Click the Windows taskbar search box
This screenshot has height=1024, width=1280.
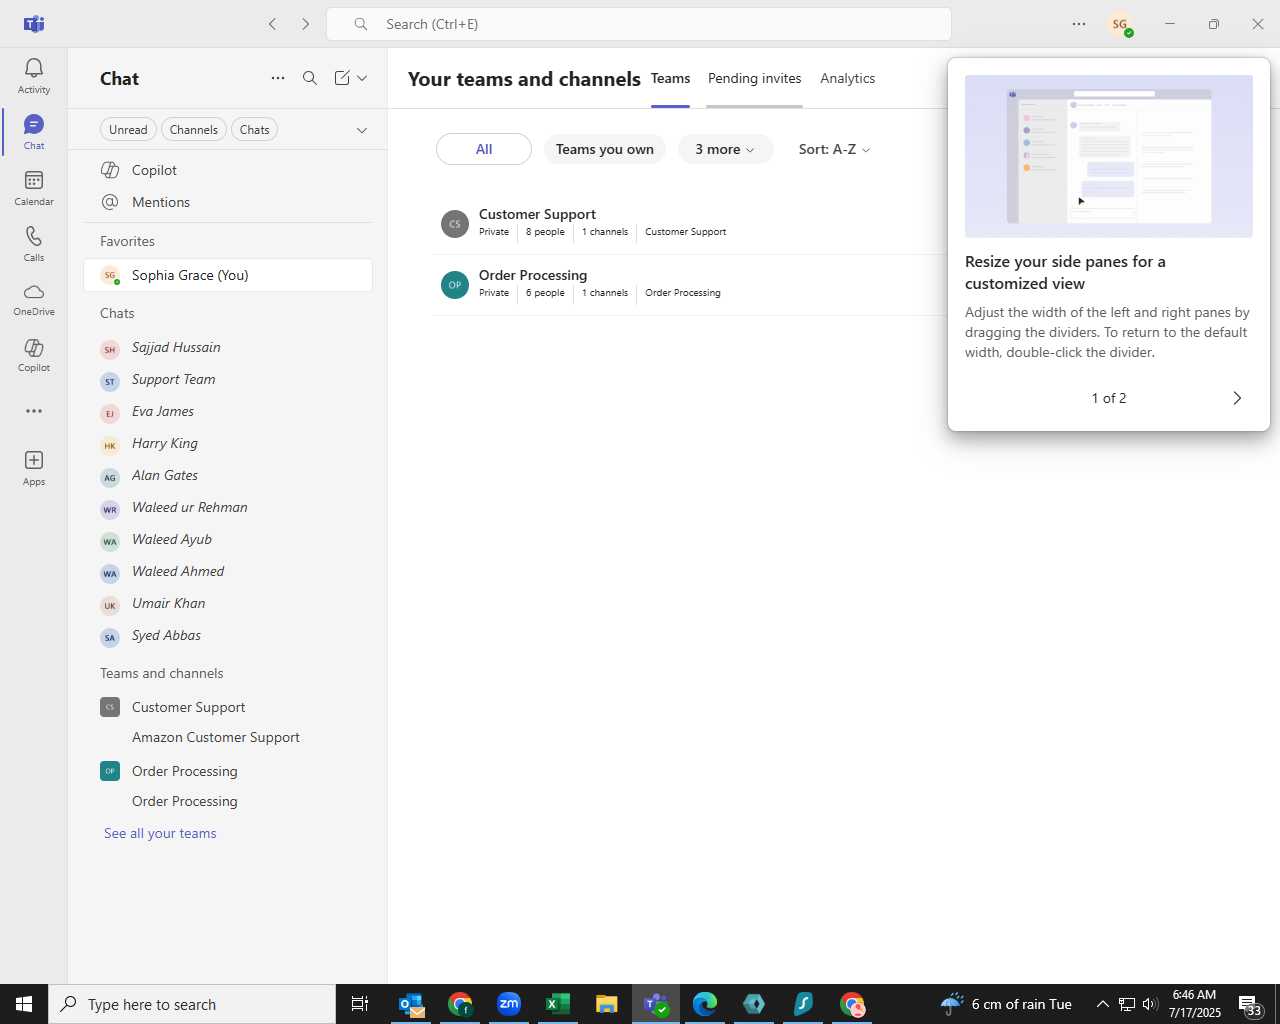point(192,1004)
